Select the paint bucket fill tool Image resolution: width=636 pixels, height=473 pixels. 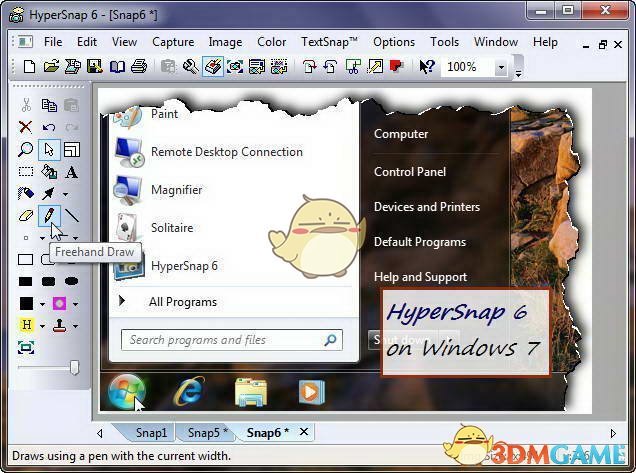[x=49, y=172]
